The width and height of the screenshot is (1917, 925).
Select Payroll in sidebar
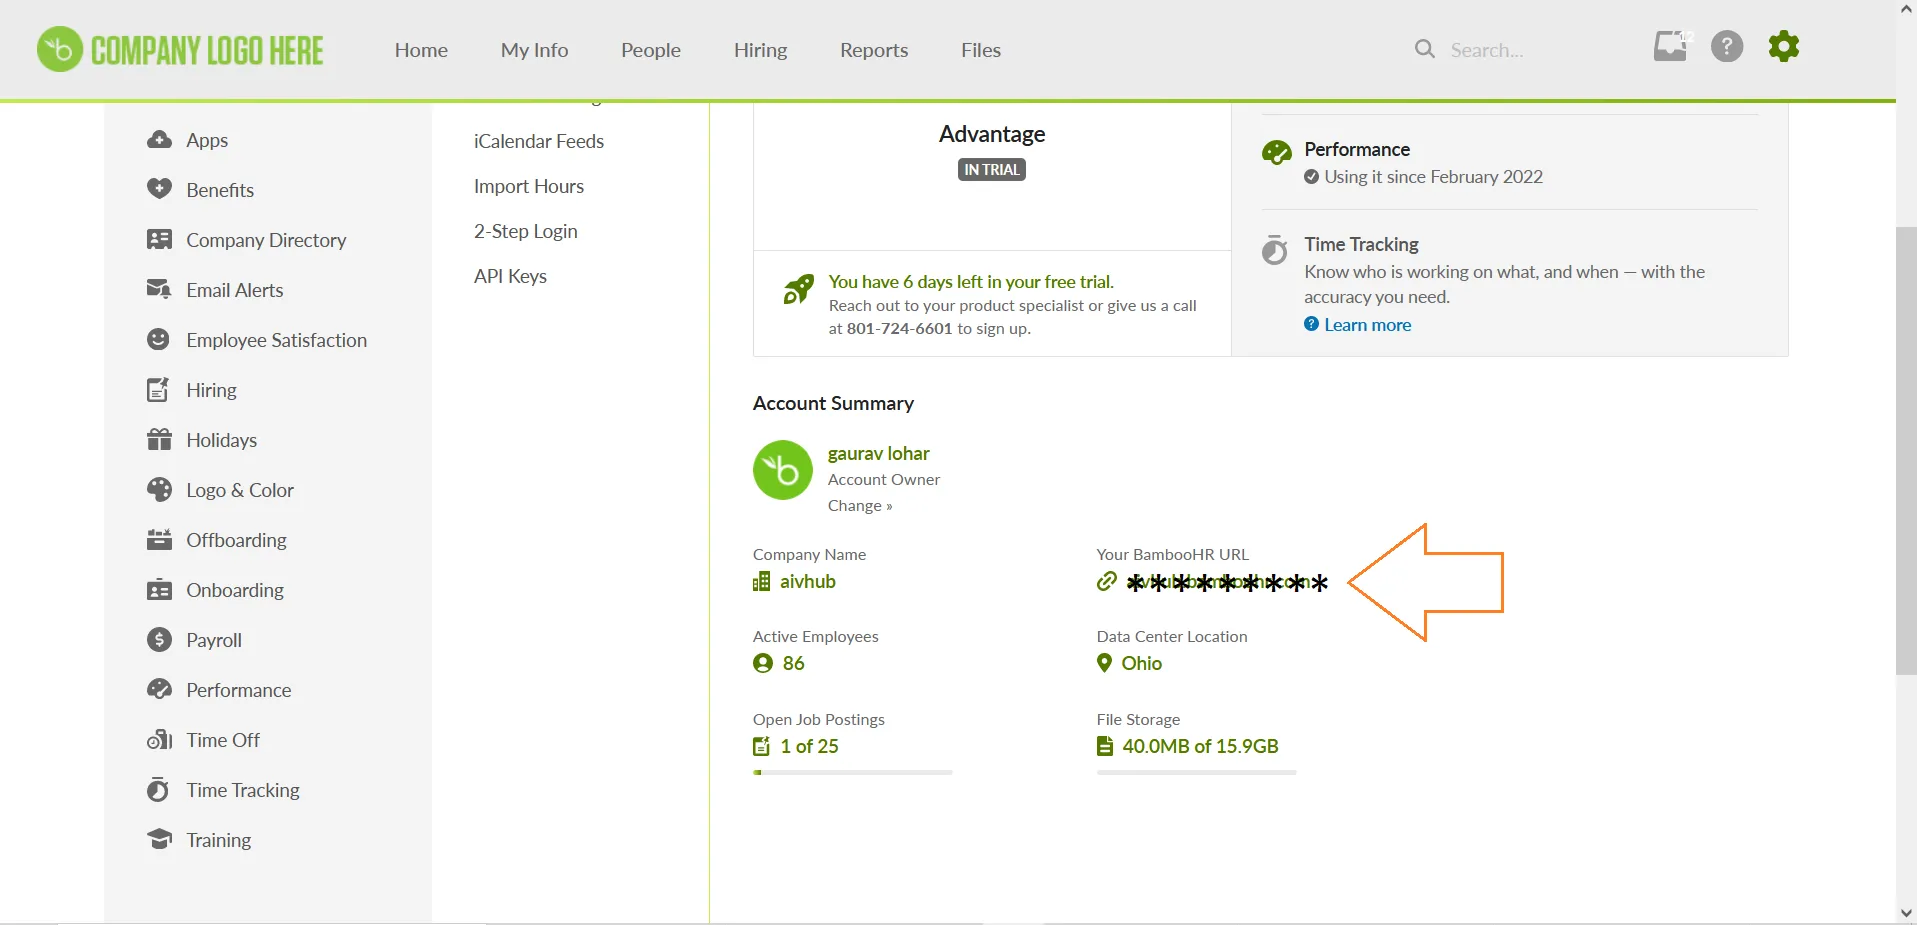click(214, 640)
